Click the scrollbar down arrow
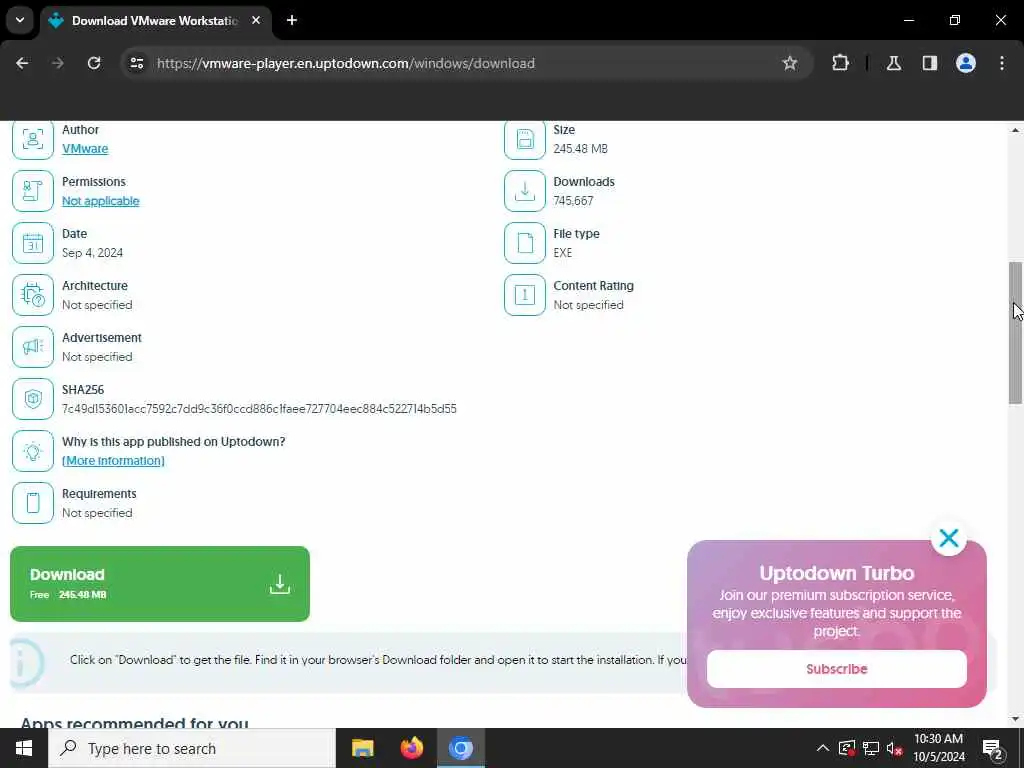The image size is (1024, 768). pos(1015,719)
